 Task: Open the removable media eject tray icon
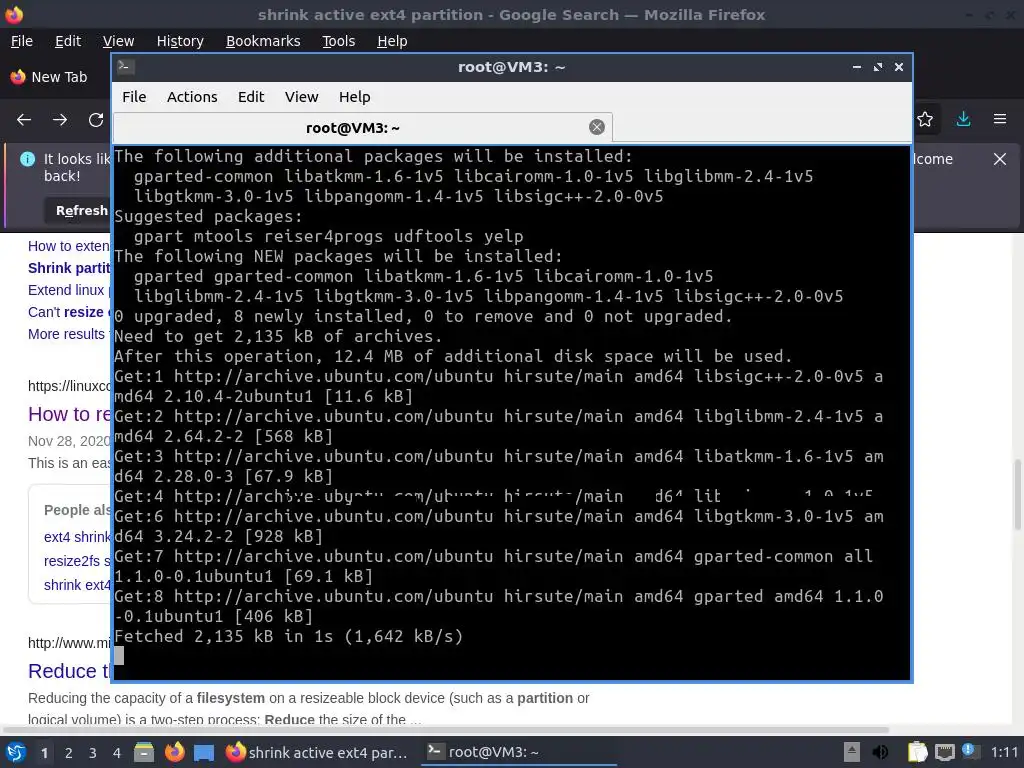pos(852,752)
